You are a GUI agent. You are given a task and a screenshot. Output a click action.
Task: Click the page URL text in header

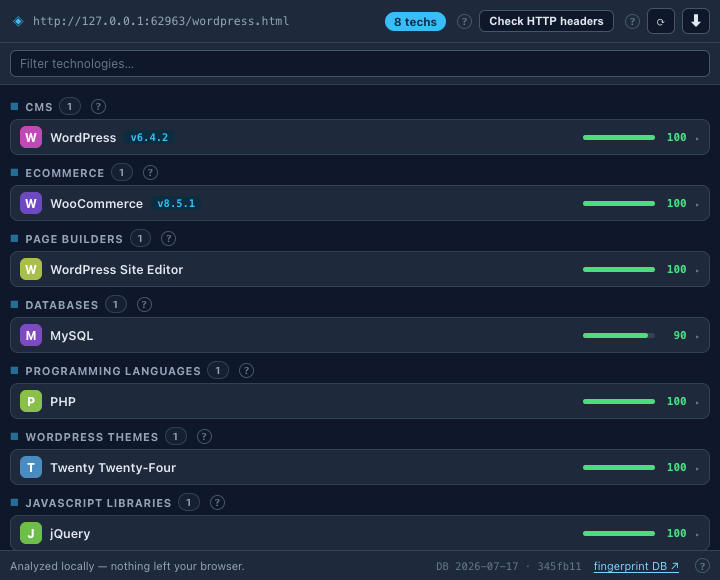pyautogui.click(x=161, y=21)
